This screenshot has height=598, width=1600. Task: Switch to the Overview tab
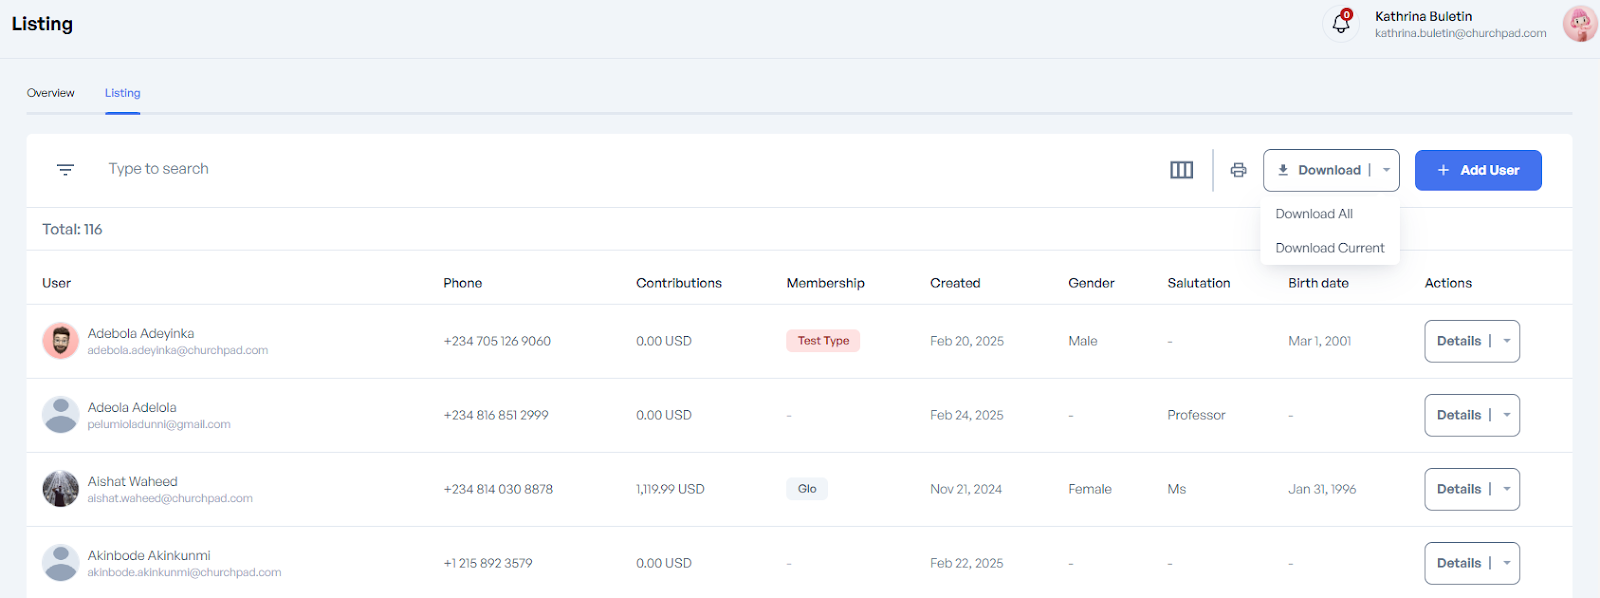point(50,93)
